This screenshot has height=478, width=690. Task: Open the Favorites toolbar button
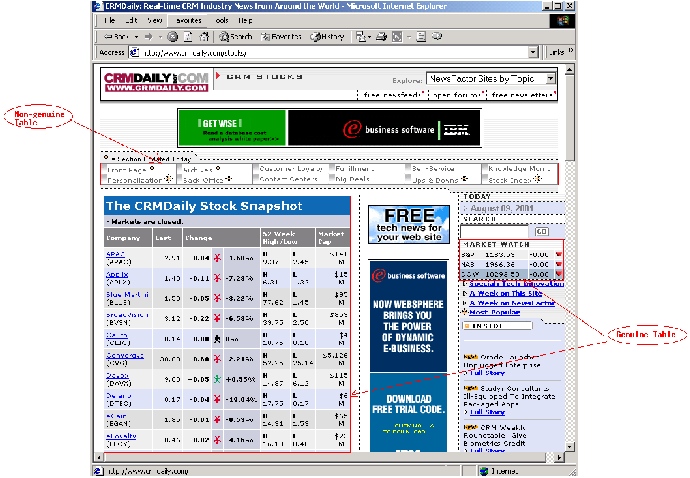tap(281, 37)
